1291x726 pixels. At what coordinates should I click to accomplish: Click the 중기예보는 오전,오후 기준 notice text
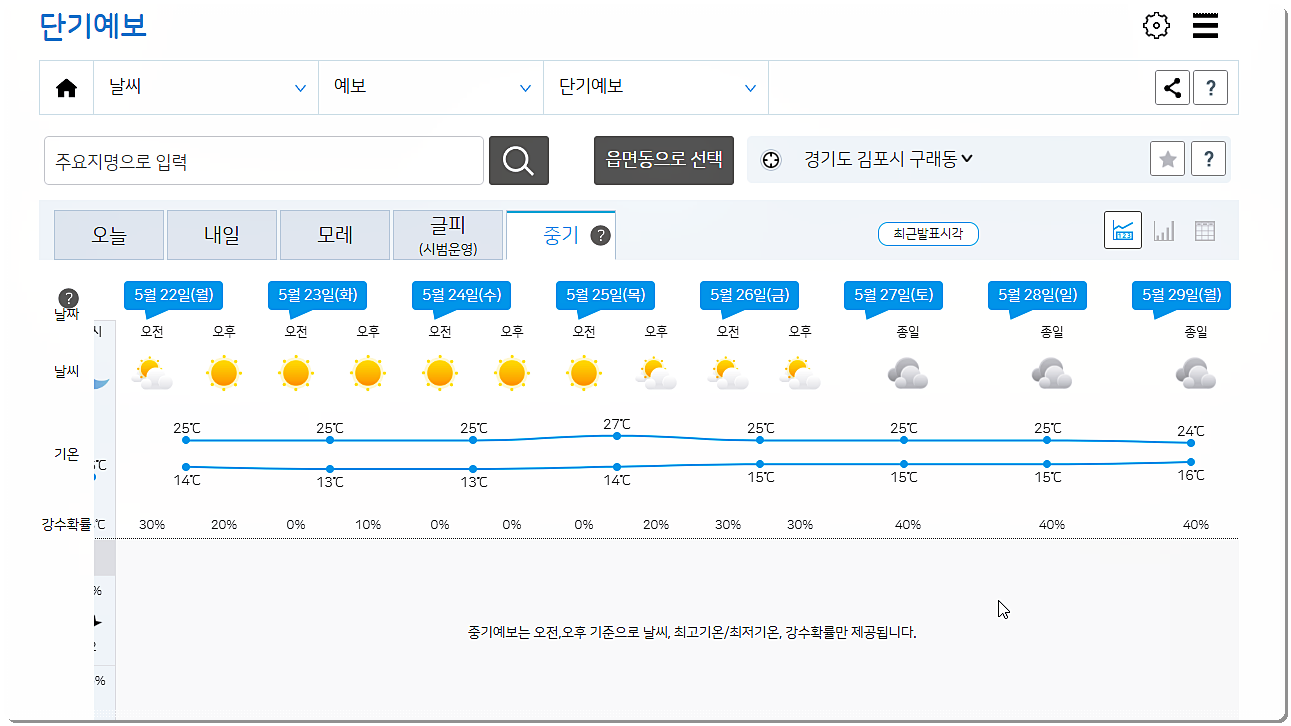[692, 632]
